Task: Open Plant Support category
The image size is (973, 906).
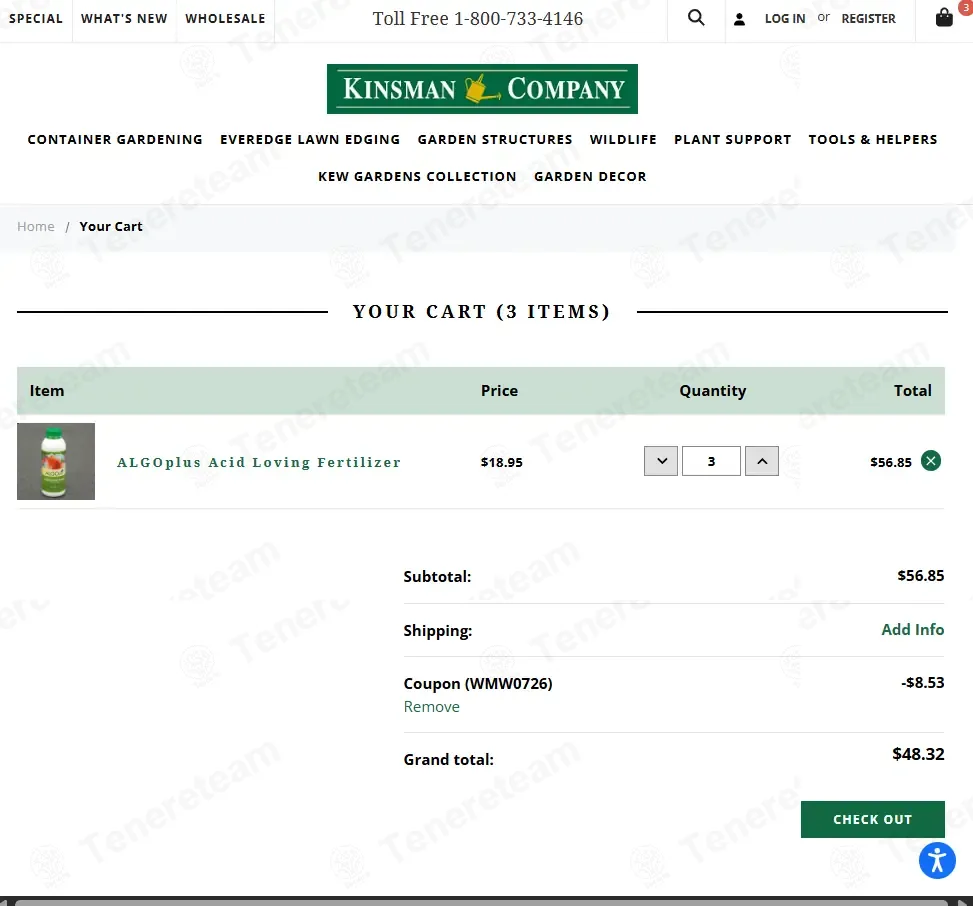Action: (x=733, y=140)
